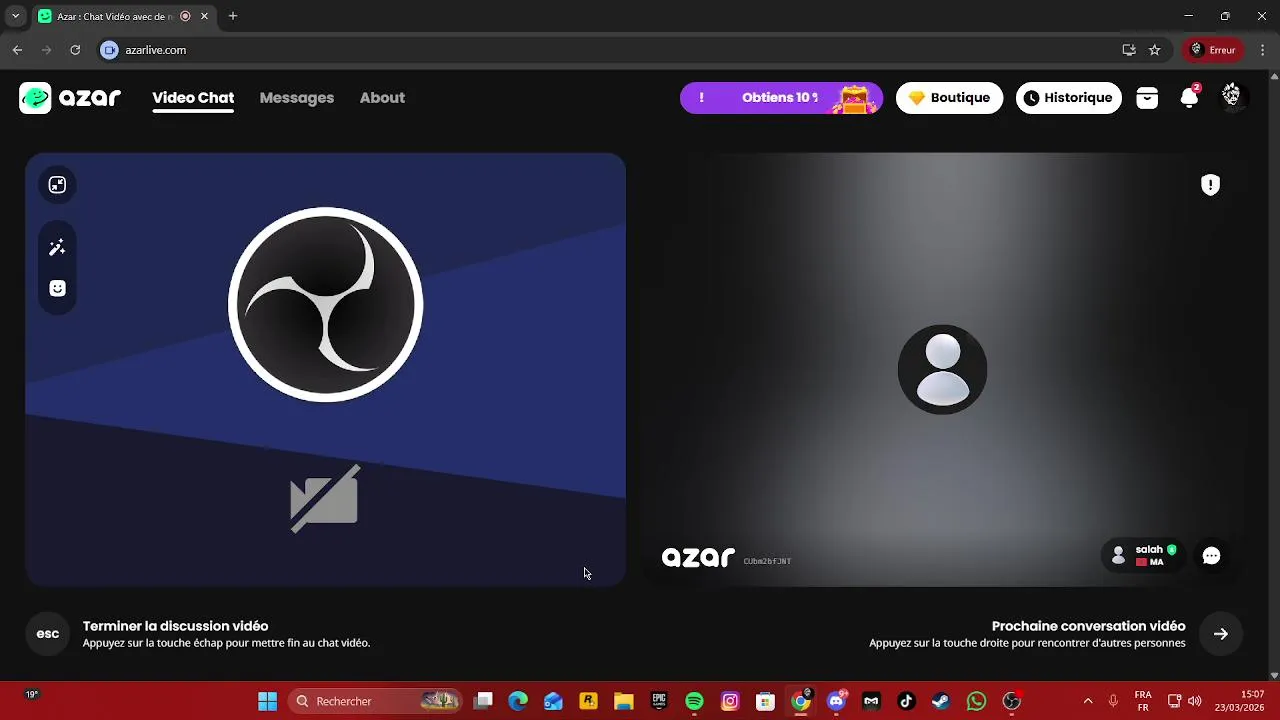Open the tab search dropdown arrow
This screenshot has height=720, width=1280.
coord(15,16)
